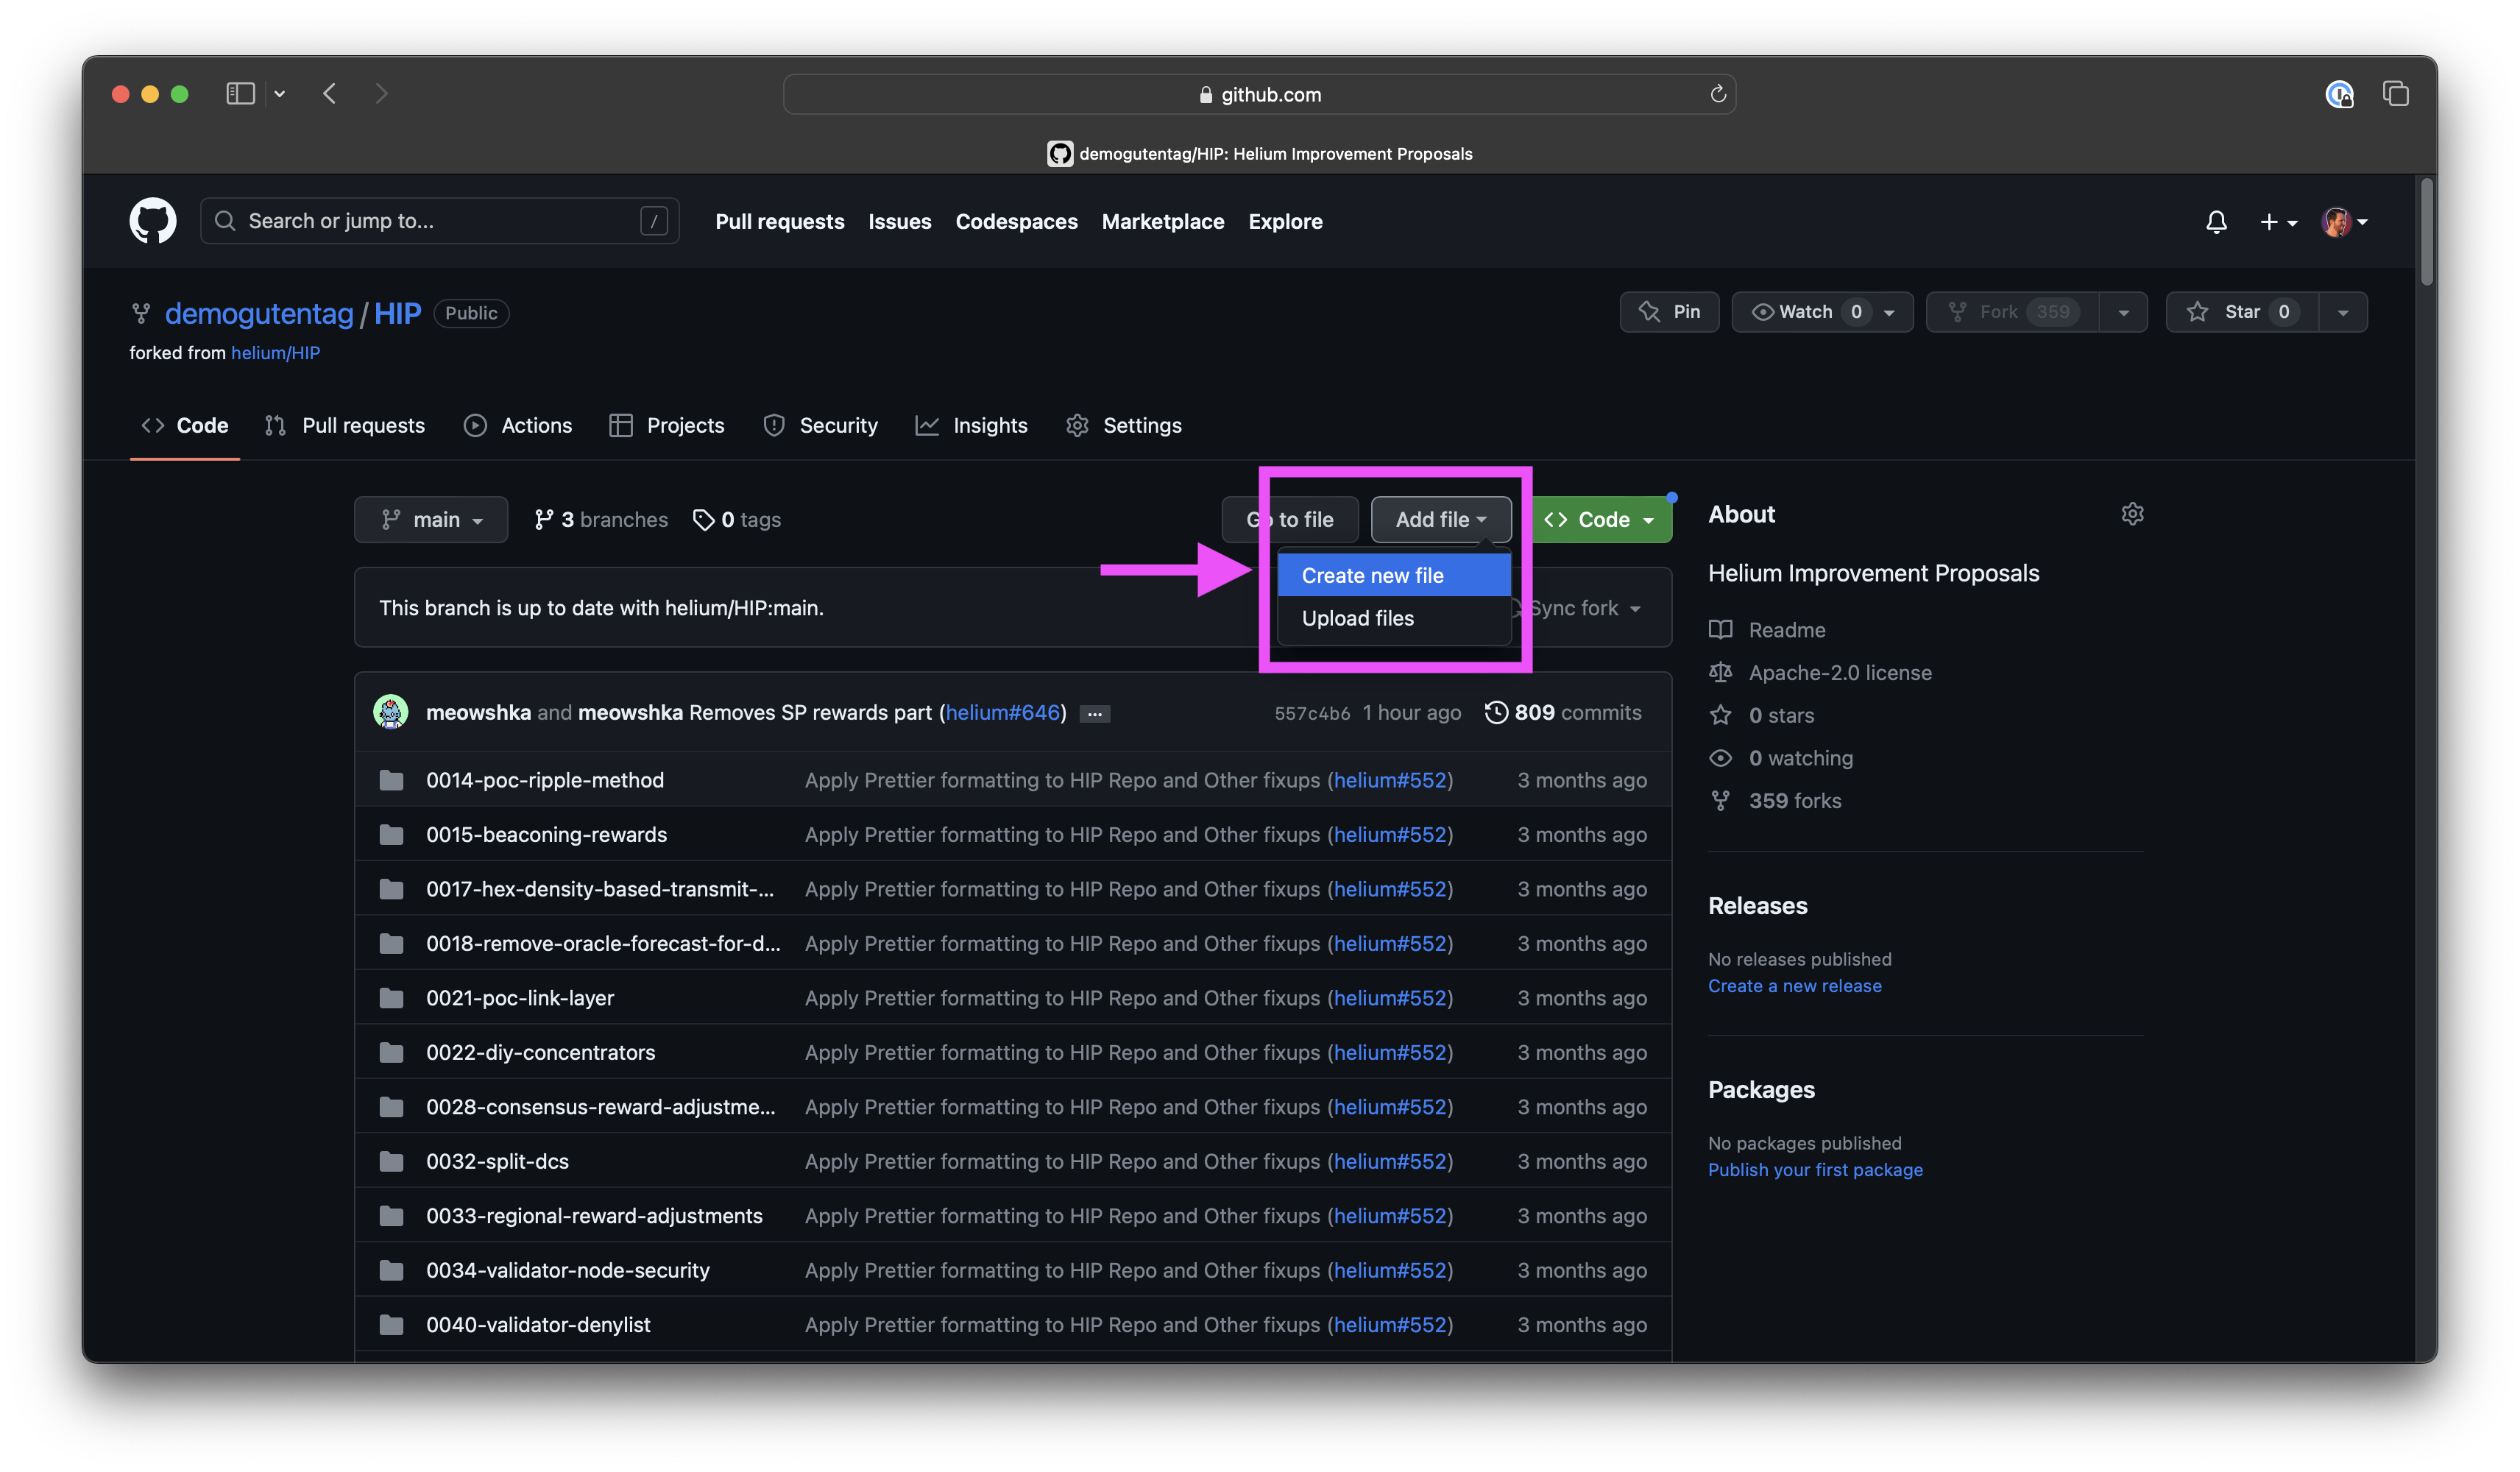
Task: Open Safari tab overview icon
Action: (x=2395, y=94)
